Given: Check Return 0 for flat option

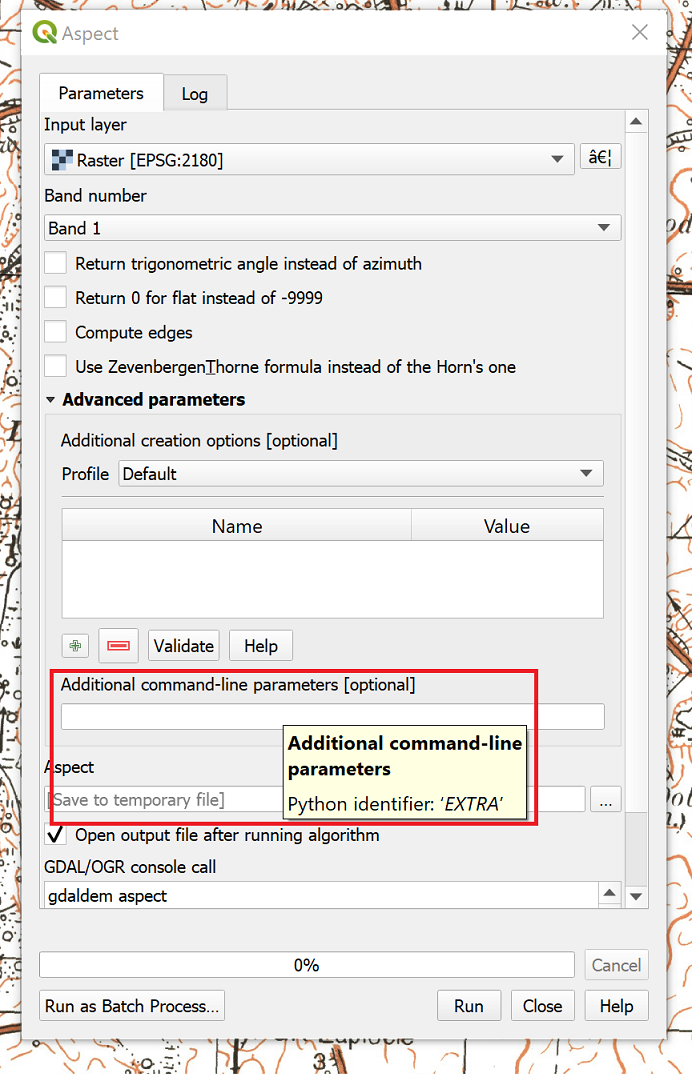Looking at the screenshot, I should click(x=57, y=298).
